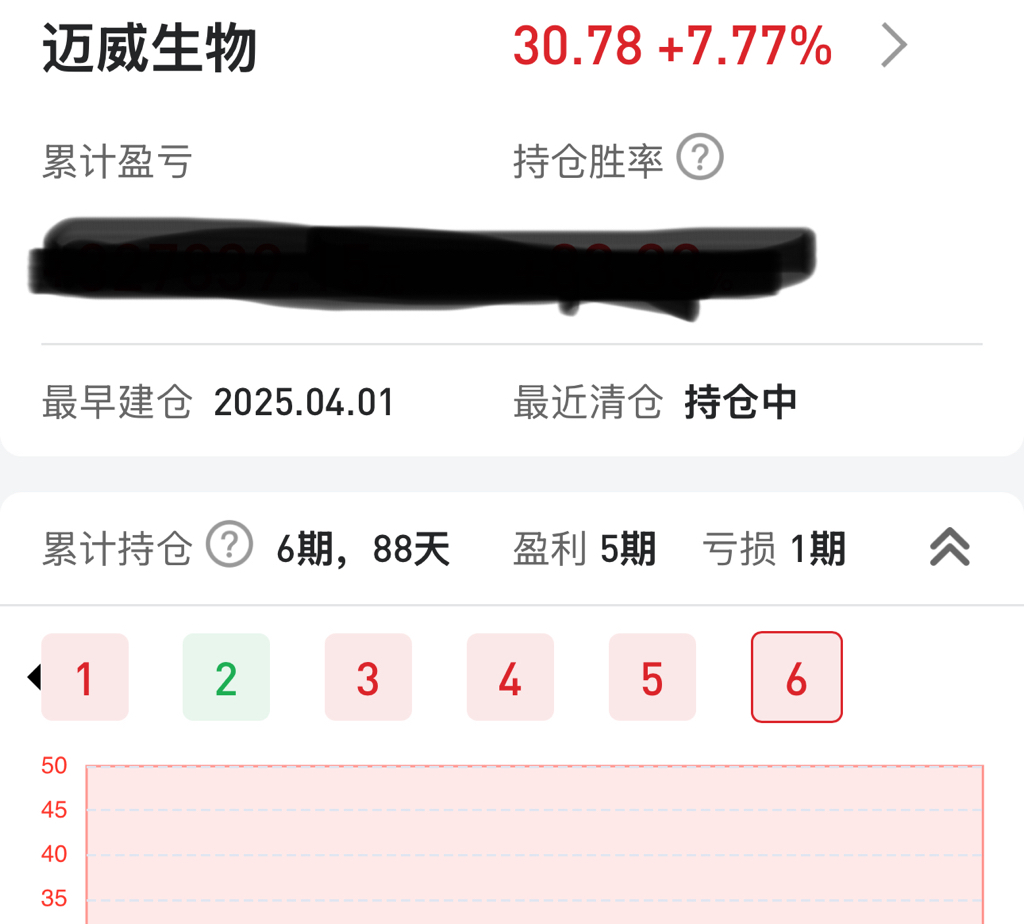Click the pink price chart area
Viewport: 1024px width, 924px height.
[x=535, y=844]
